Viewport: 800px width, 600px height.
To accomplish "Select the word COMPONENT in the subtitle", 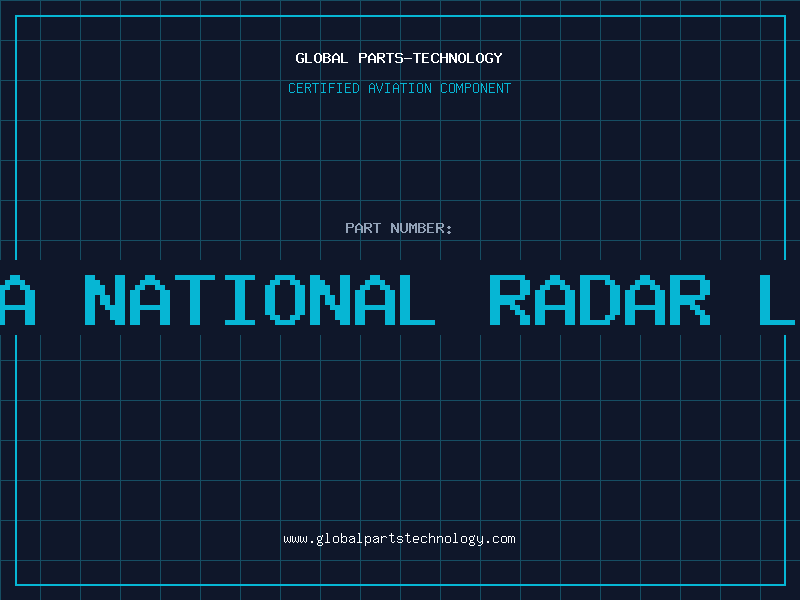I will [476, 88].
